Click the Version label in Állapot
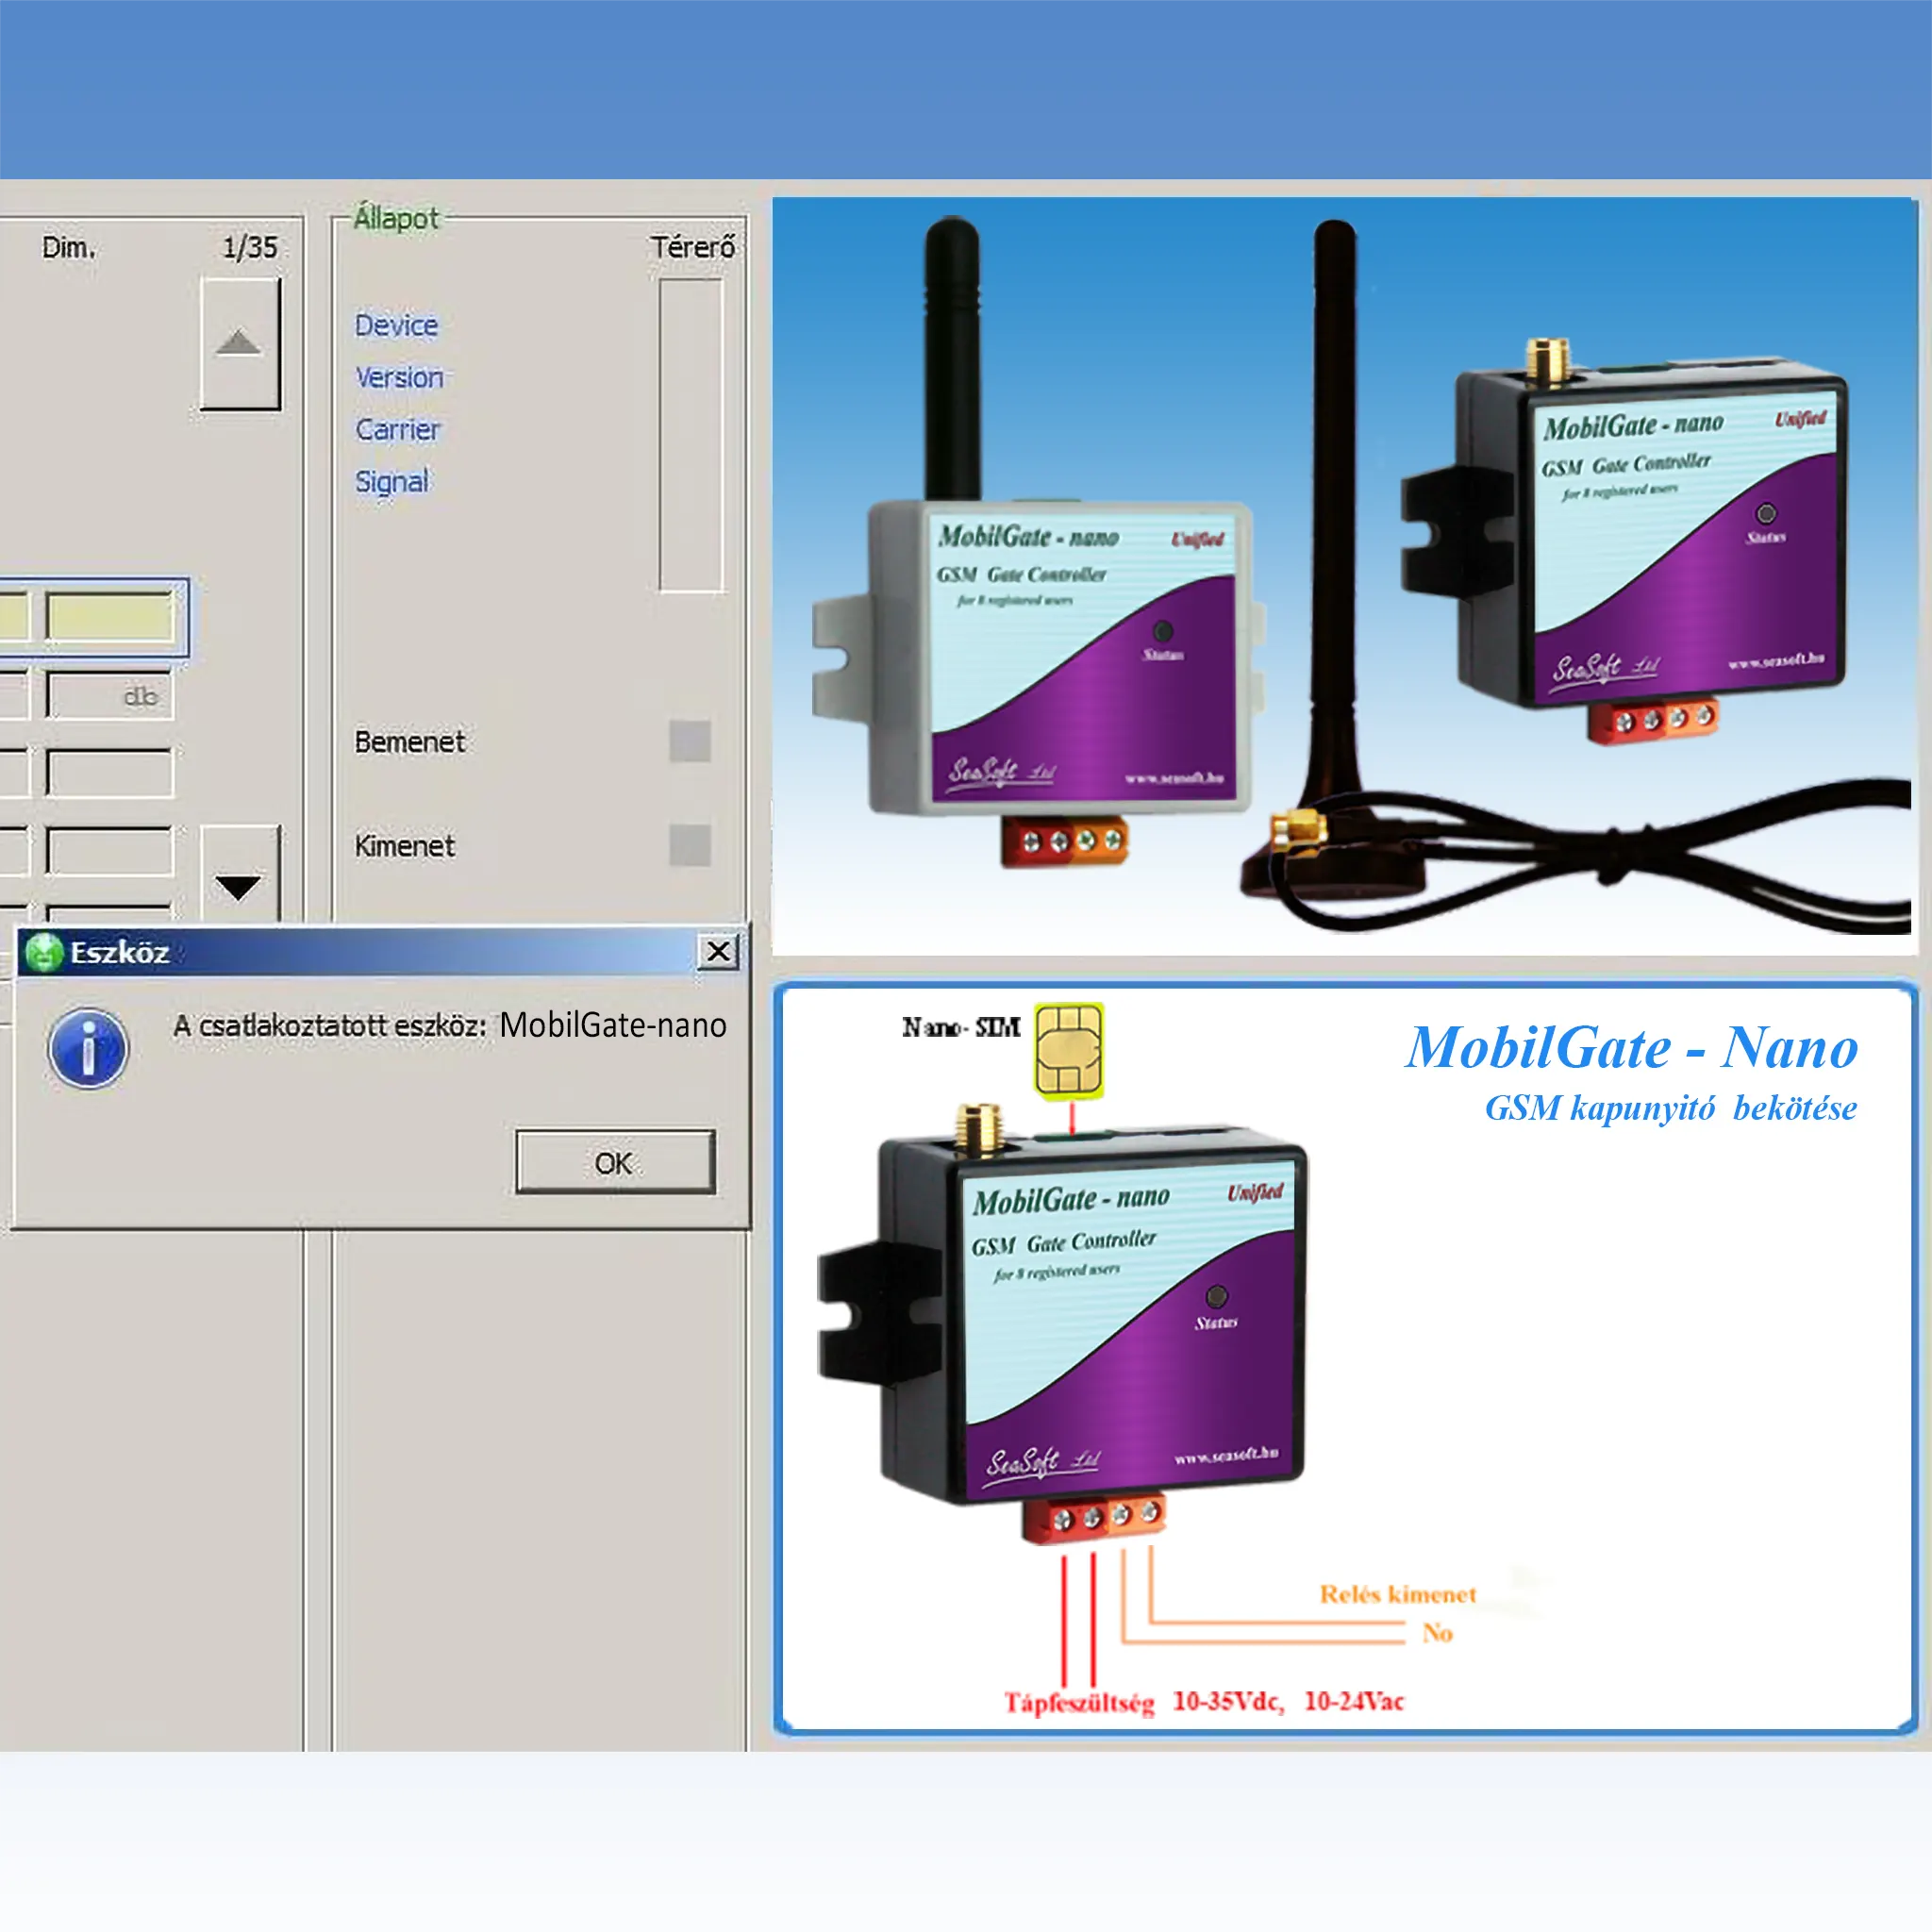1932x1932 pixels. 399,377
